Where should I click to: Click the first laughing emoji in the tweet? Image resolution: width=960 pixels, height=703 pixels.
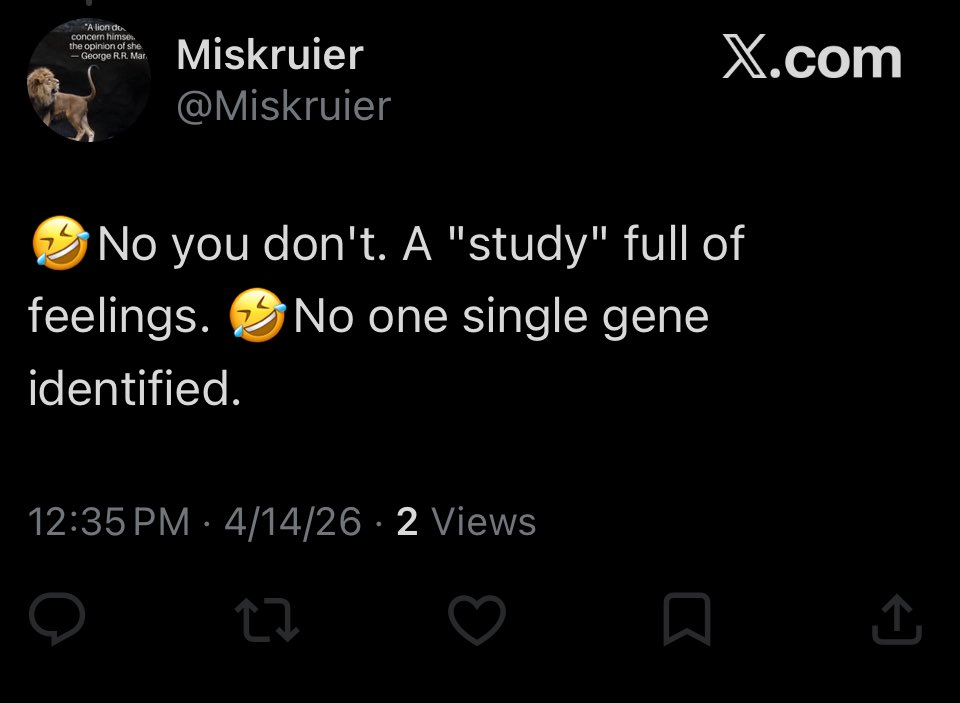coord(60,244)
